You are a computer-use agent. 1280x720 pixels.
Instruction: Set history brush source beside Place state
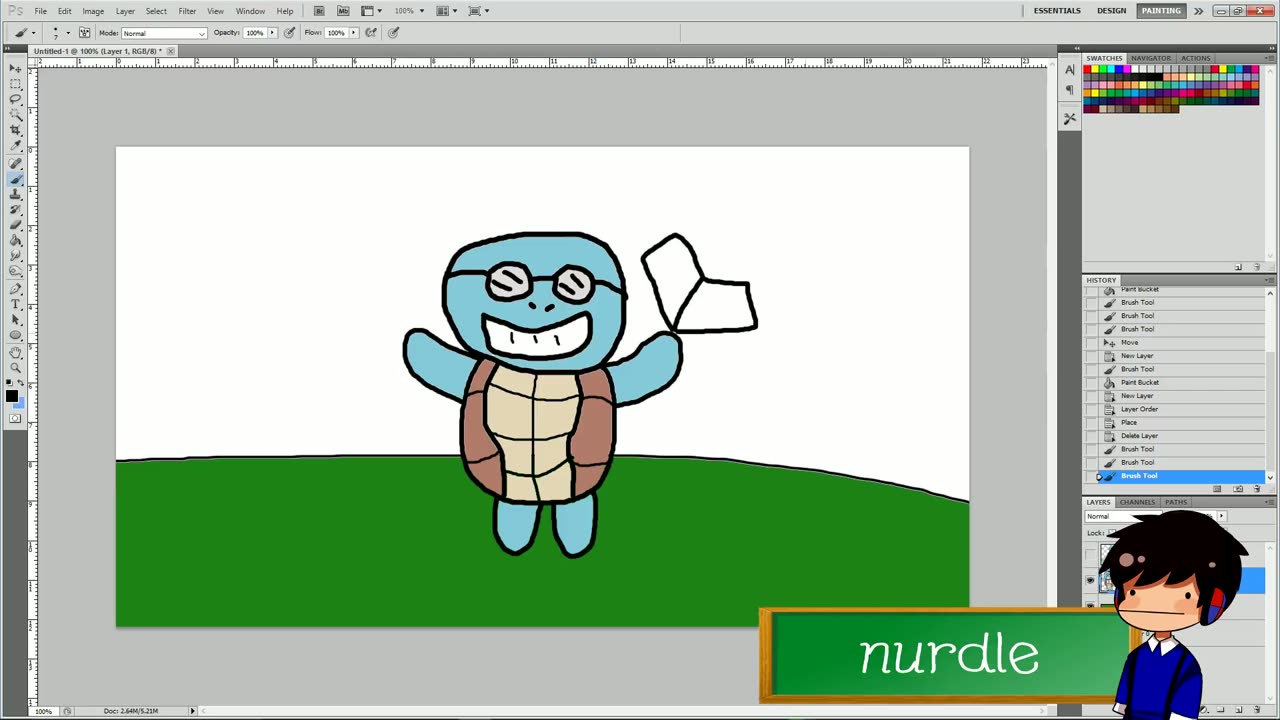tap(1092, 423)
